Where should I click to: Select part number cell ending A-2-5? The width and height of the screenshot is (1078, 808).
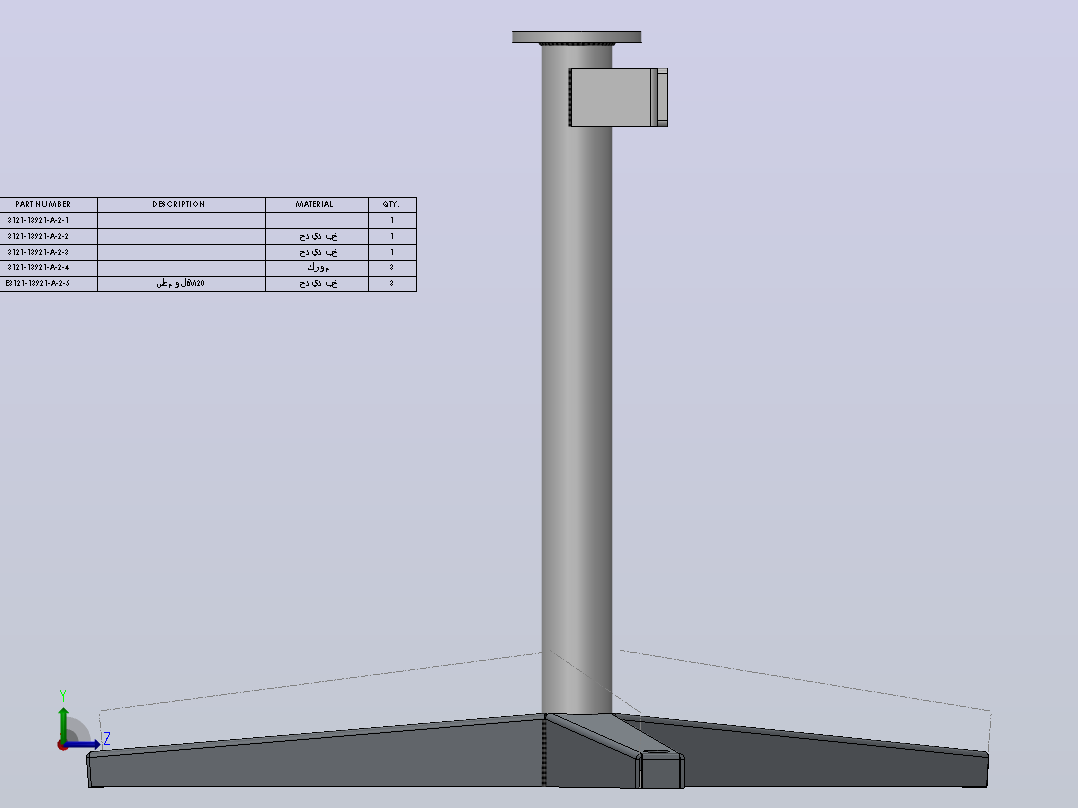48,283
